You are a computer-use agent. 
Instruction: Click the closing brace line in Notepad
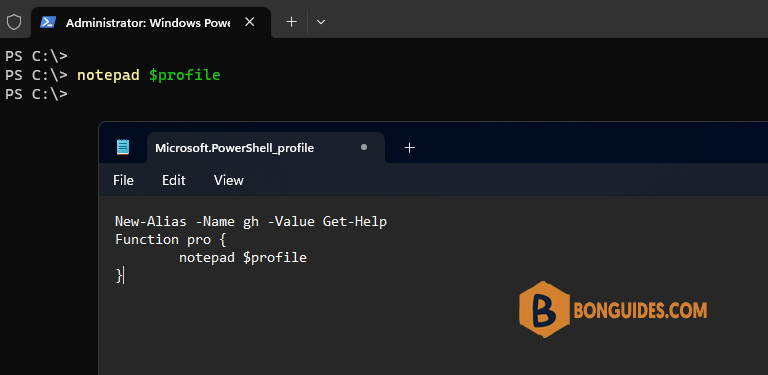[119, 275]
